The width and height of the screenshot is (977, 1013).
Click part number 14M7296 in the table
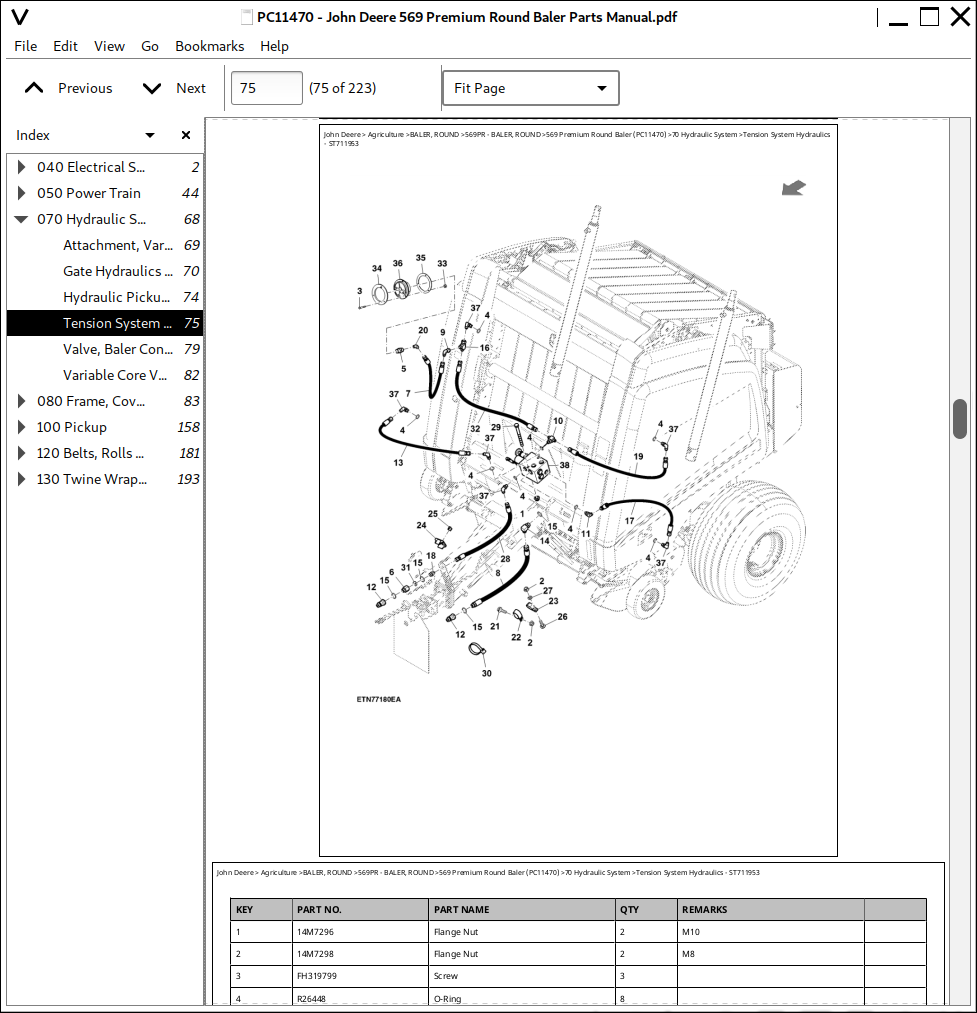point(315,932)
